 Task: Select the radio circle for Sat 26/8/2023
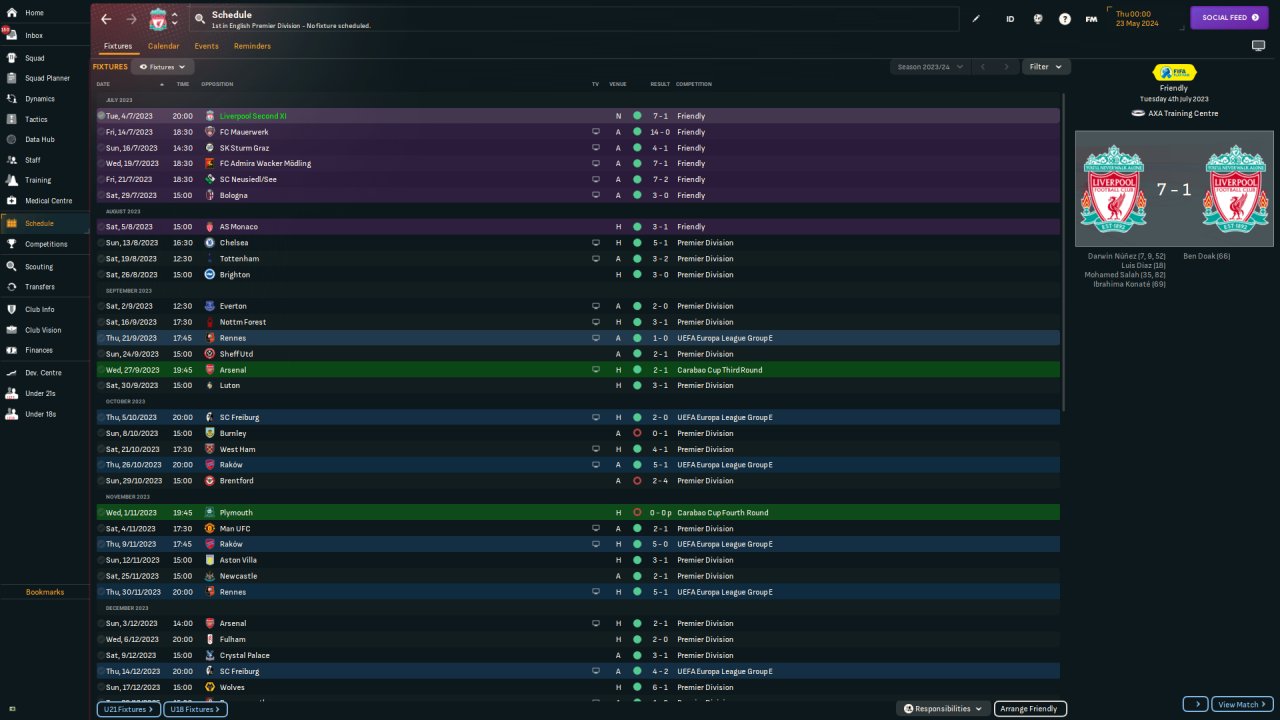(x=101, y=274)
